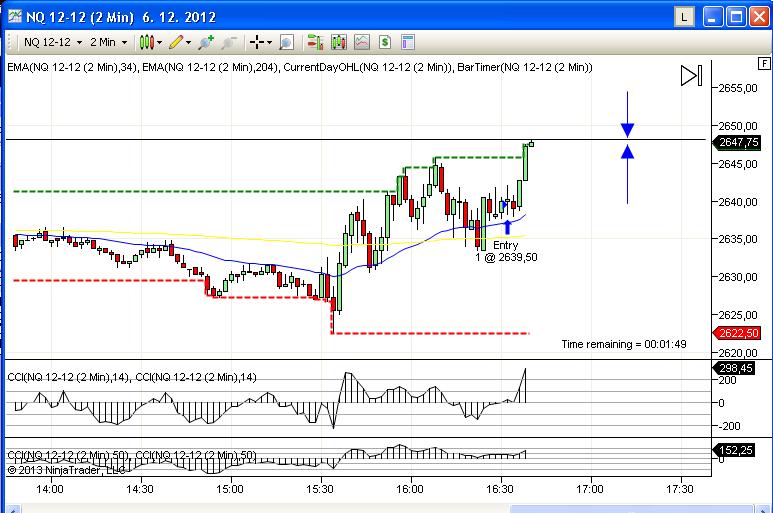Click the zoom out magnifier icon
The height and width of the screenshot is (513, 773).
tap(229, 42)
